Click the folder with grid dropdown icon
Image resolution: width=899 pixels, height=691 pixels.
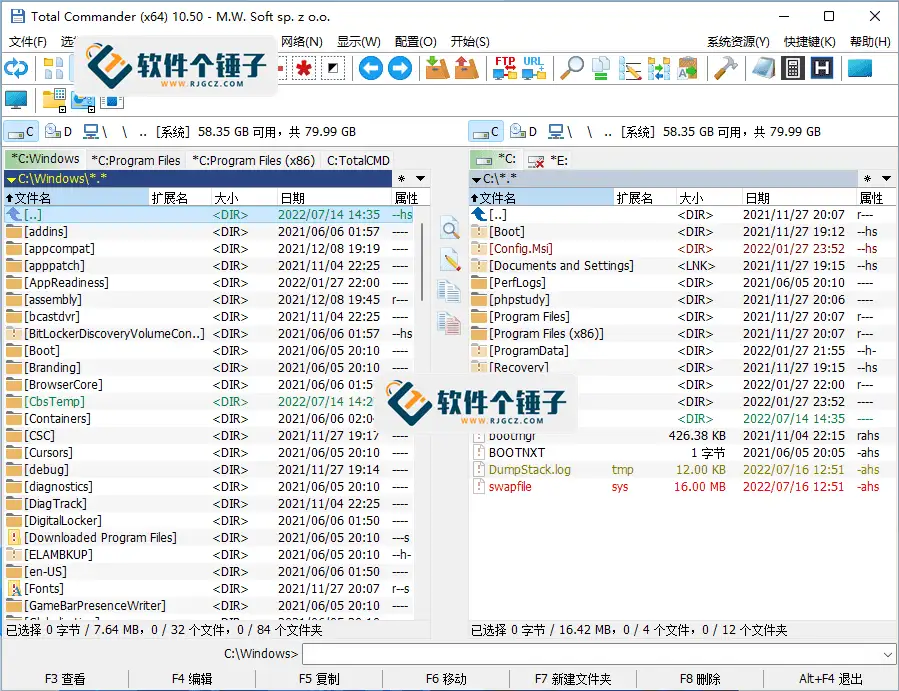point(54,100)
